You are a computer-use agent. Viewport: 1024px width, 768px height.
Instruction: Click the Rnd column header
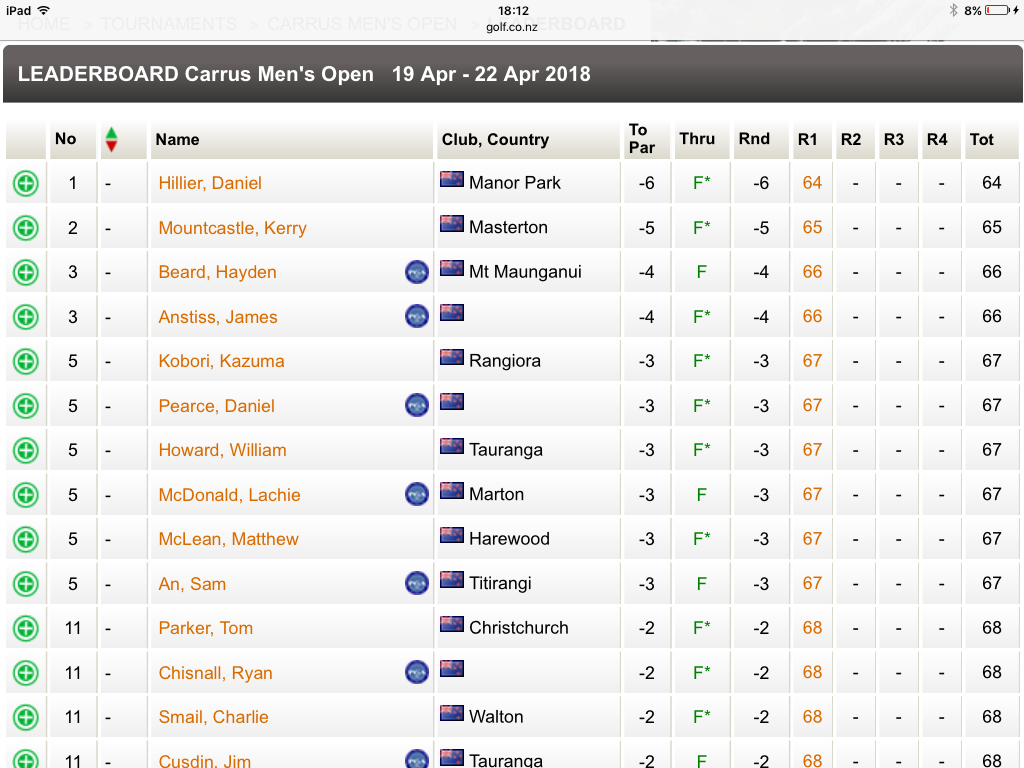click(x=754, y=139)
